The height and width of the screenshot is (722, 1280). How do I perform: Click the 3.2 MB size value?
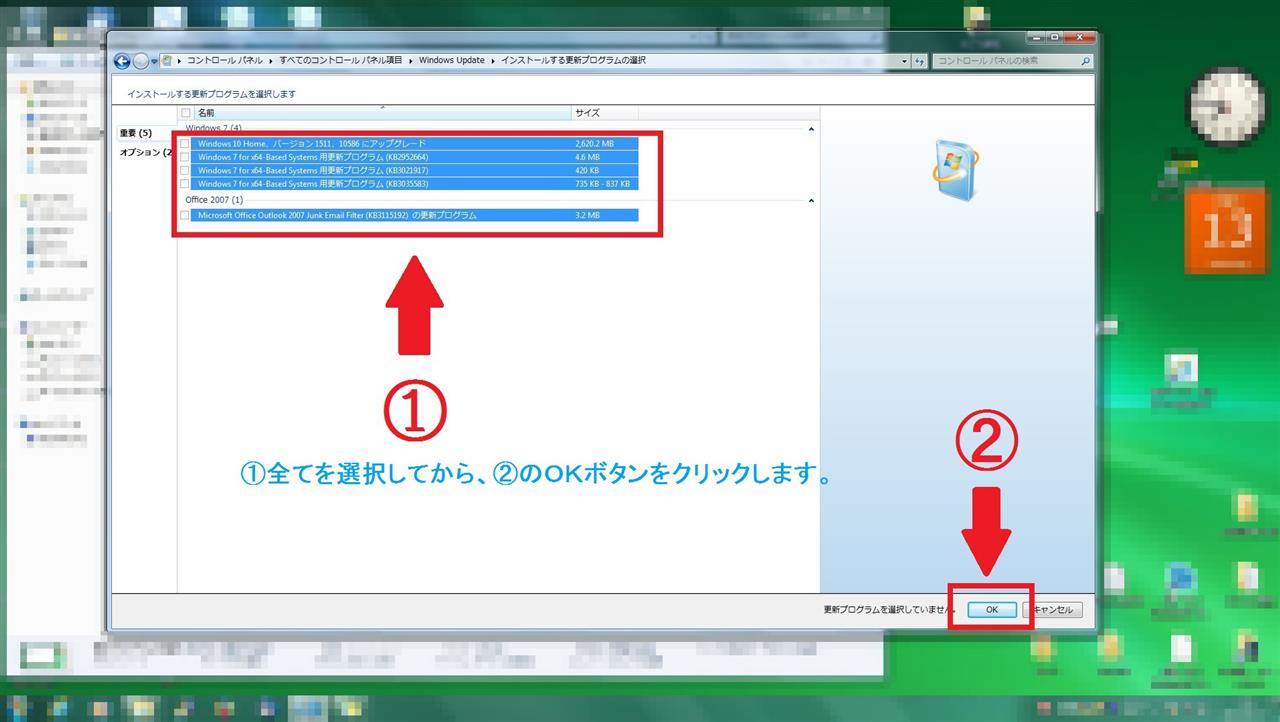coord(587,215)
